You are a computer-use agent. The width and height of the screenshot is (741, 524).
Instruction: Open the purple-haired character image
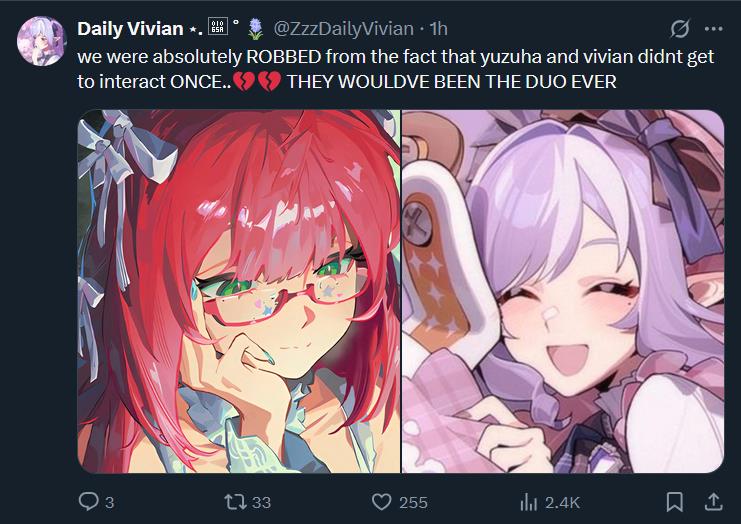coord(563,291)
